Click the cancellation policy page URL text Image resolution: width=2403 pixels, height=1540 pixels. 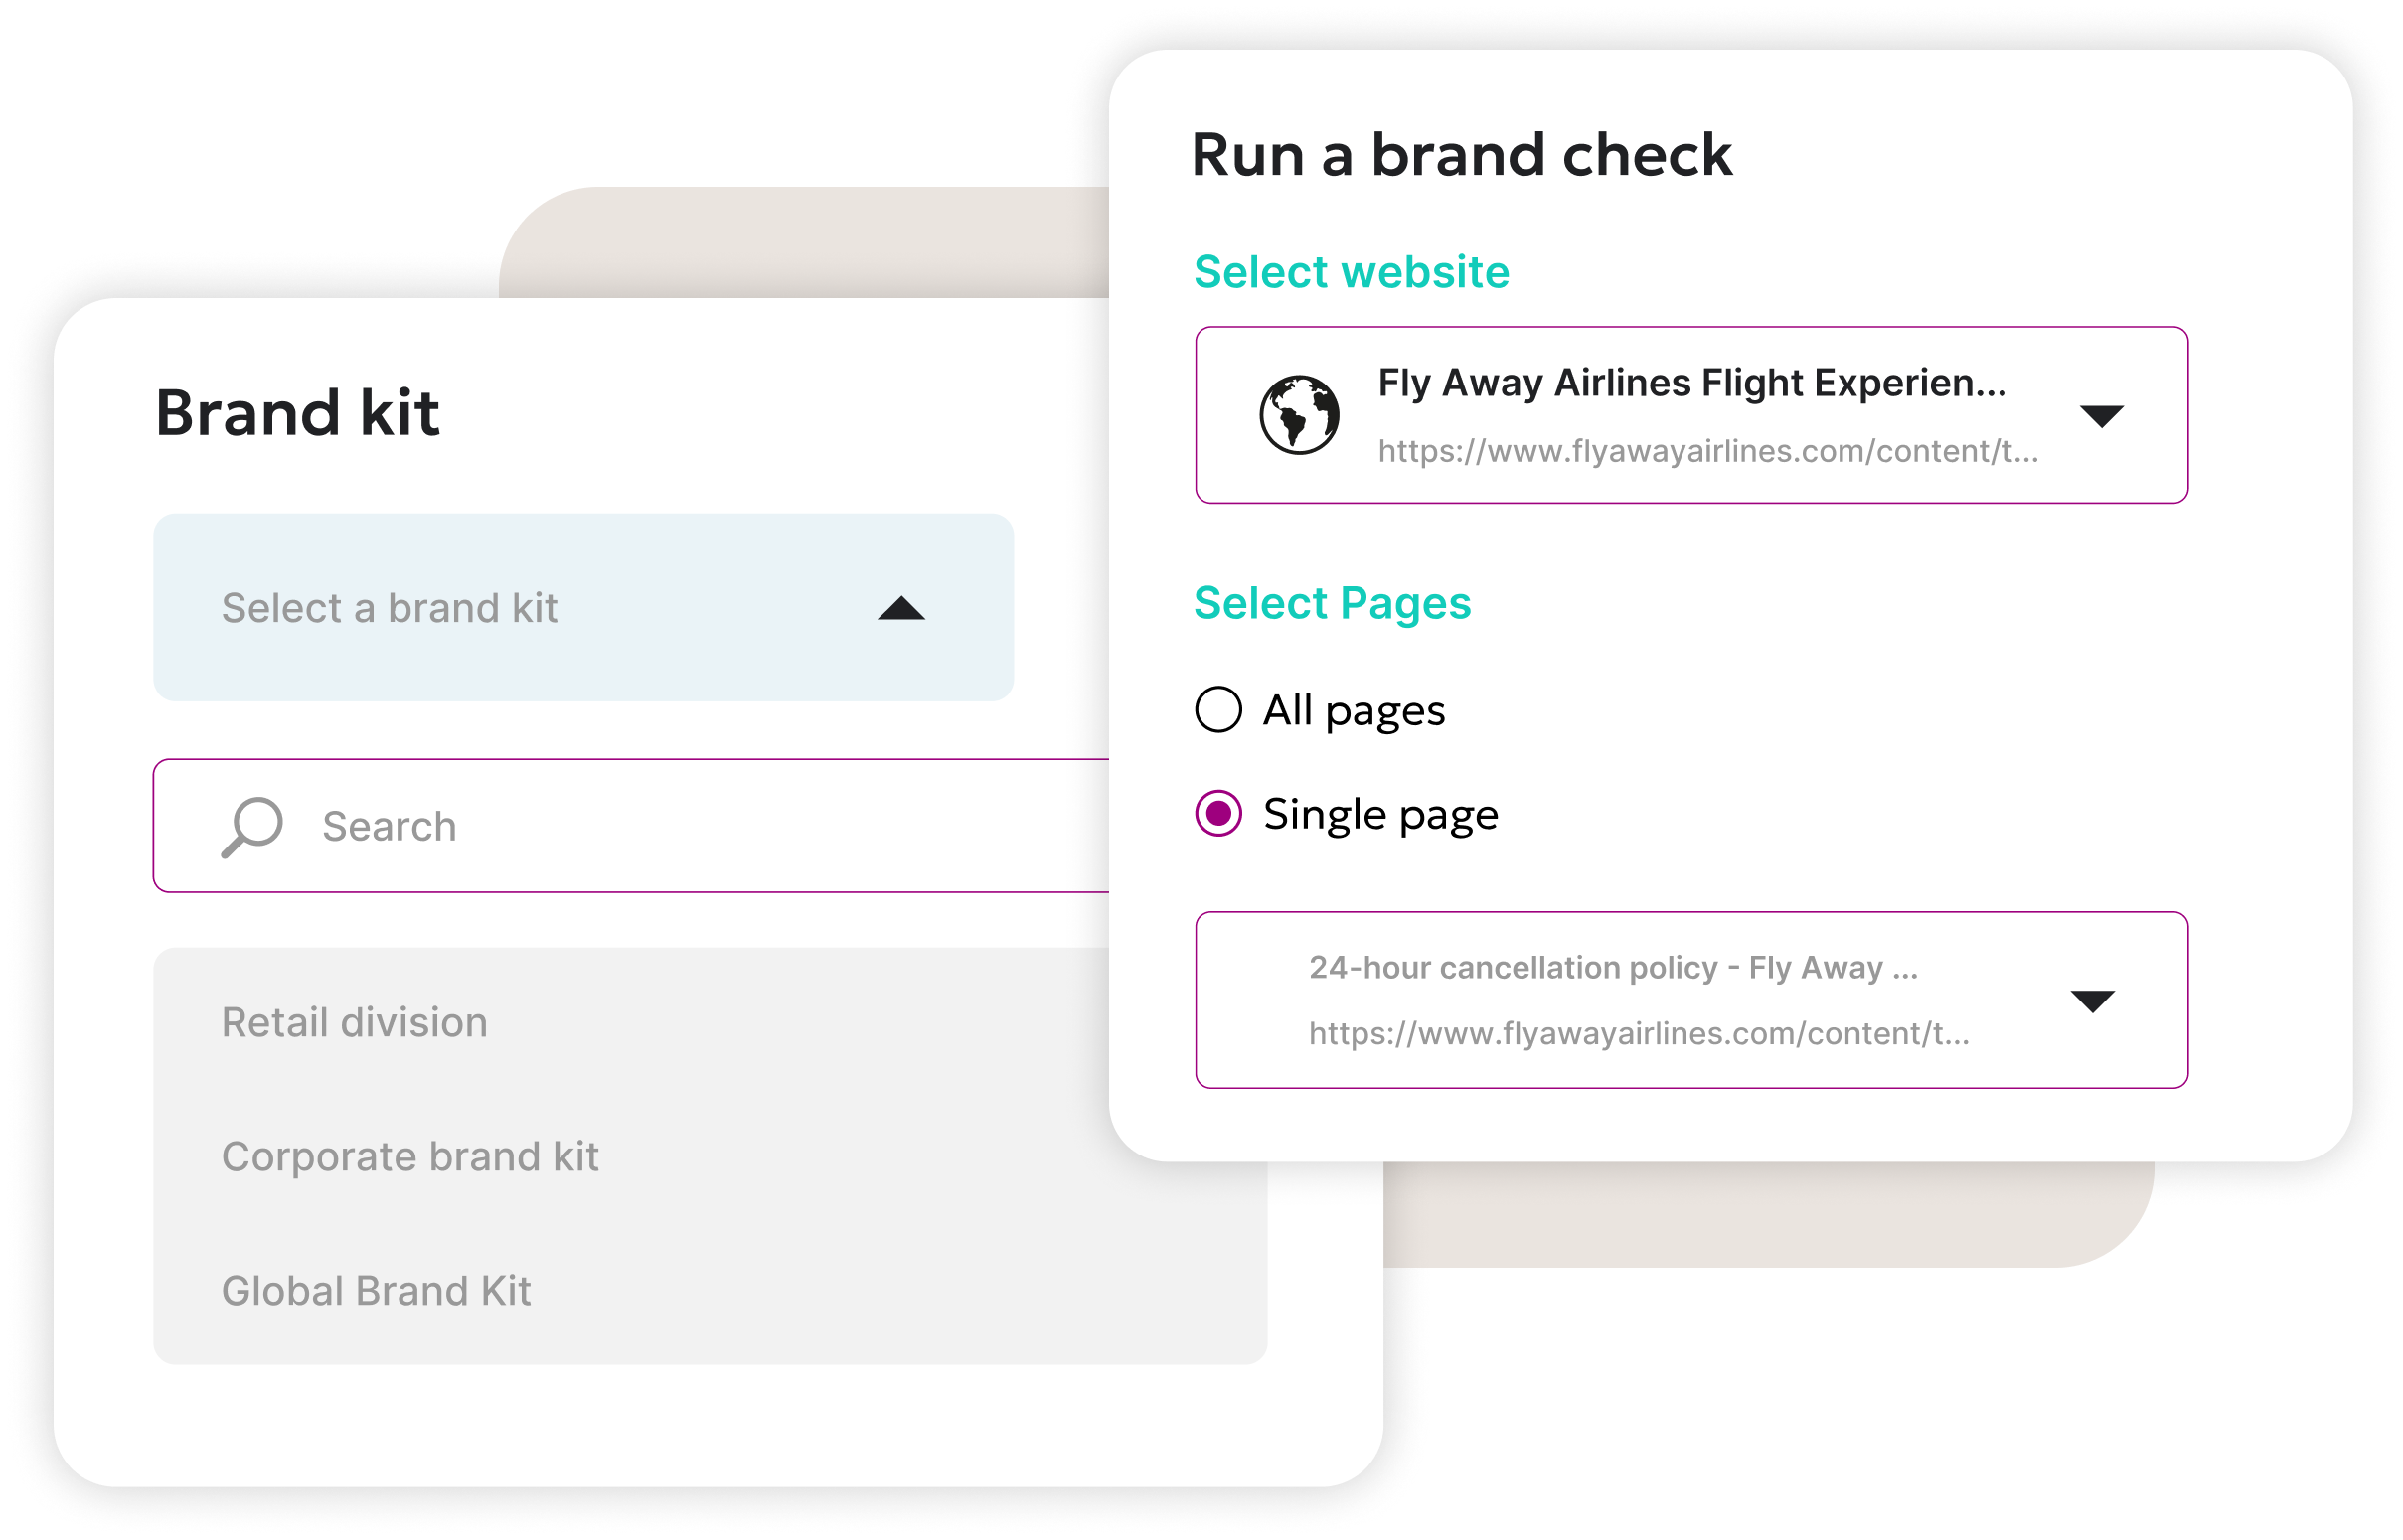1638,1034
